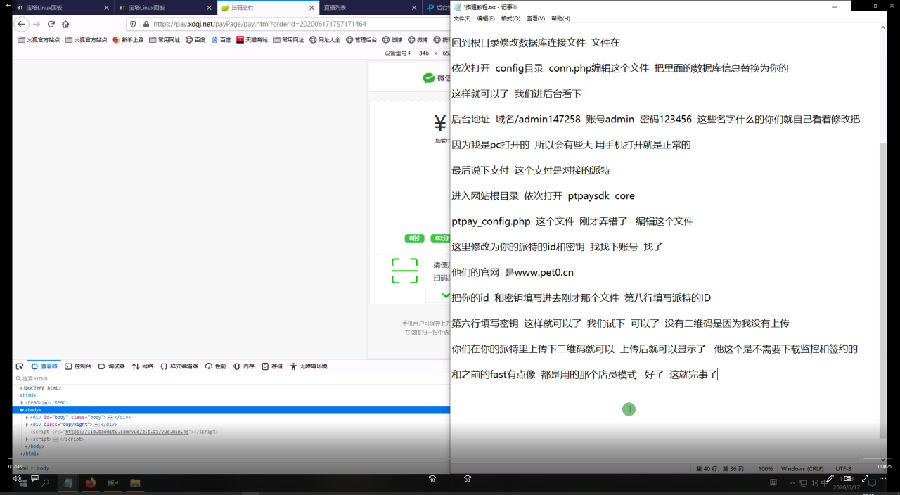Open Notepad's 文件(F) menu
Viewport: 900px width, 495px height.
tap(462, 18)
